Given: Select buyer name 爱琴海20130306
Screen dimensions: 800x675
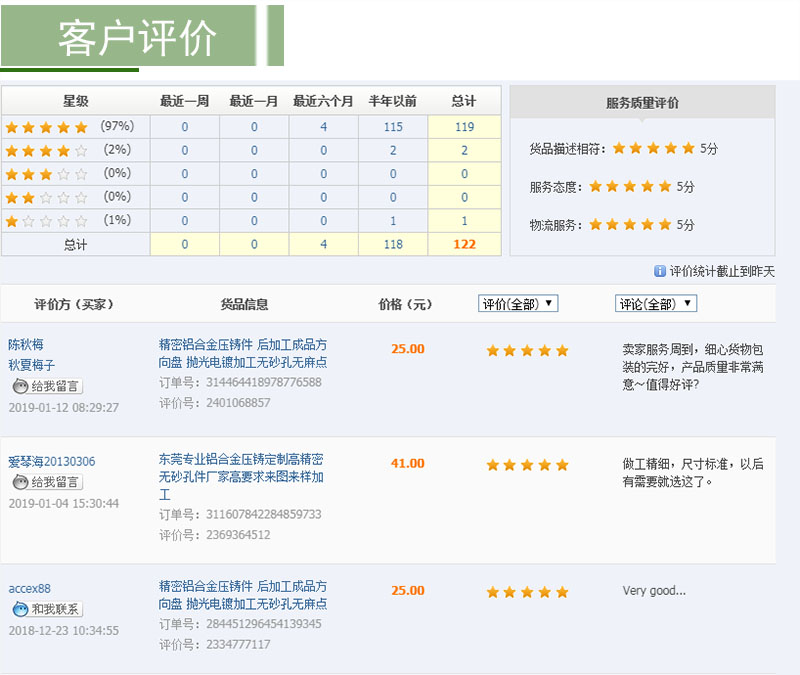Looking at the screenshot, I should pos(51,462).
